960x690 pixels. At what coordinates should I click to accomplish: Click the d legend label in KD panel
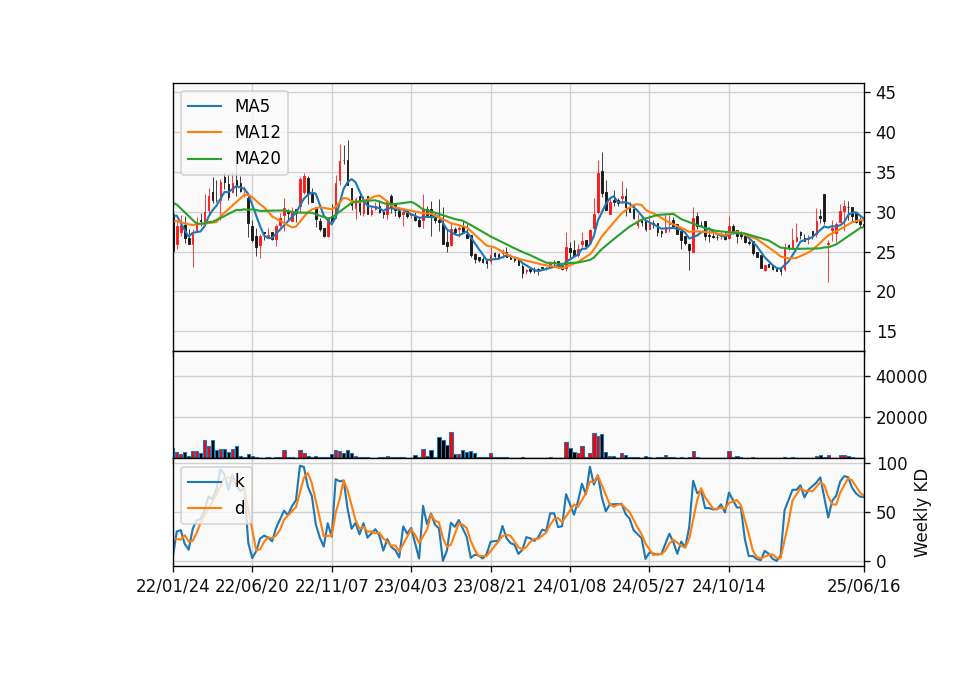coord(240,508)
